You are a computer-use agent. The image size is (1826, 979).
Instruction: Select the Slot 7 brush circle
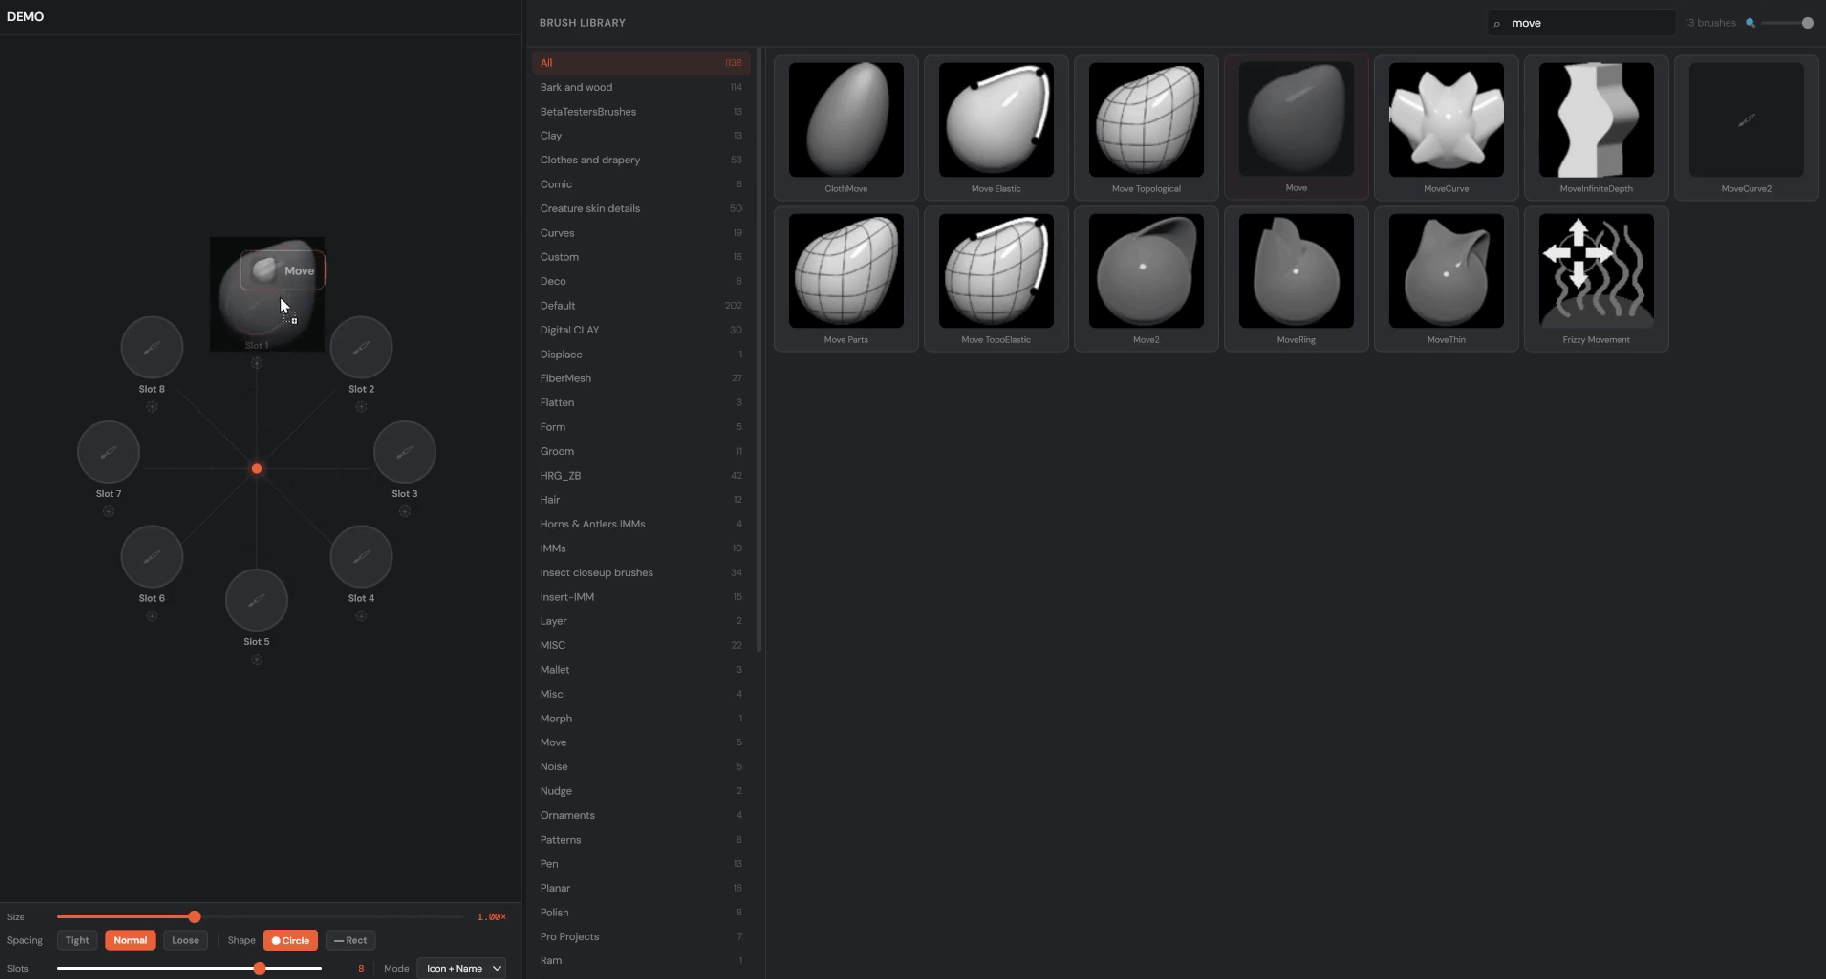(x=108, y=452)
